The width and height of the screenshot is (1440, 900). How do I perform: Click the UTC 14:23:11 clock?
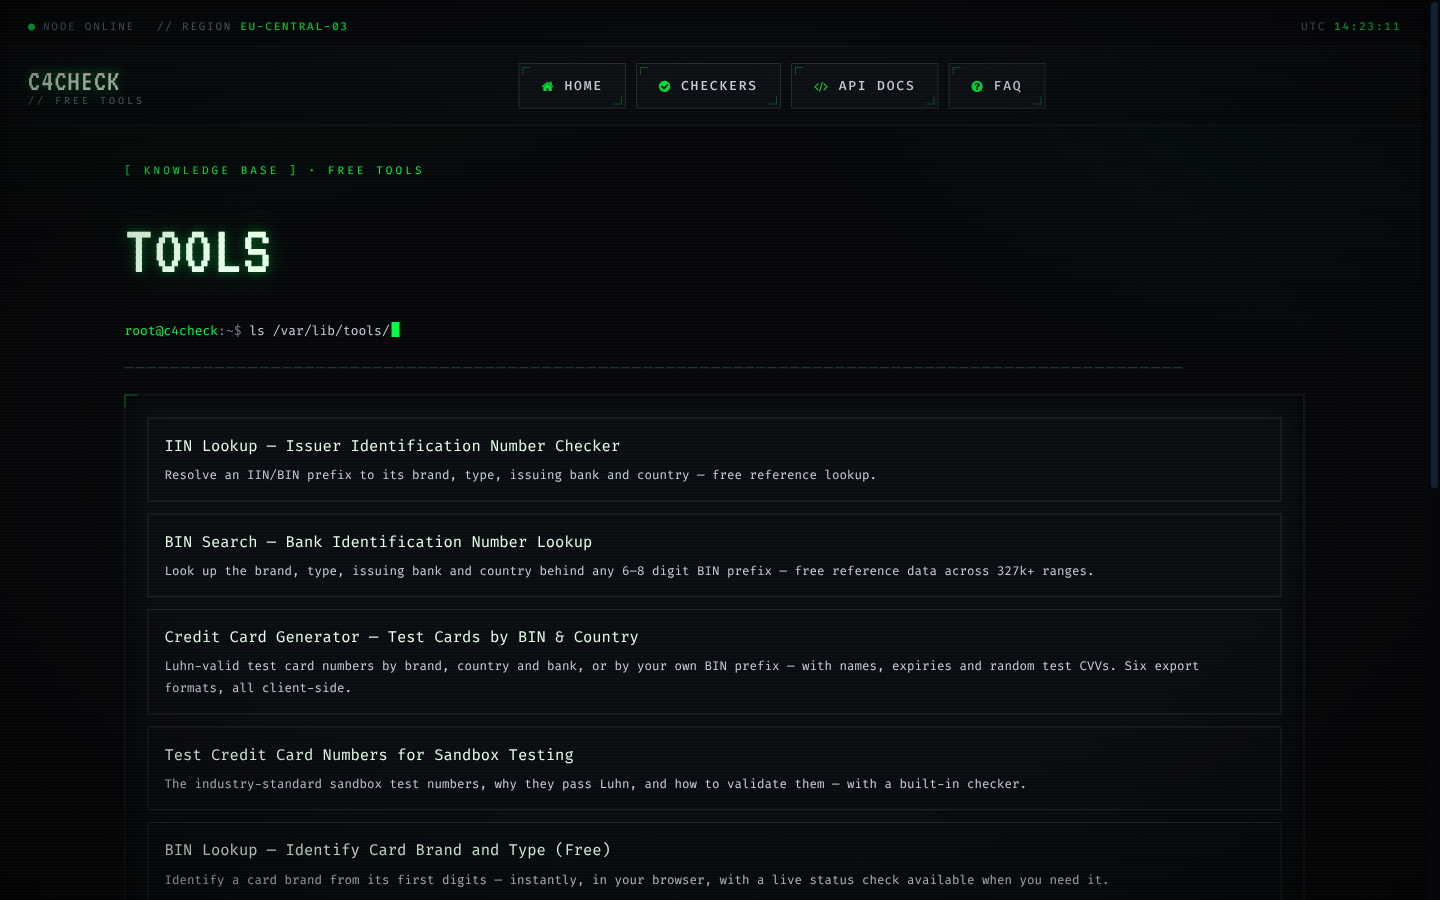(1350, 26)
